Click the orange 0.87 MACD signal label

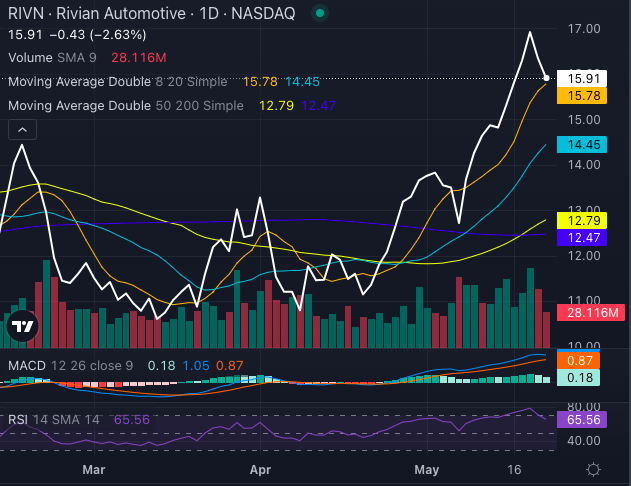coord(578,360)
